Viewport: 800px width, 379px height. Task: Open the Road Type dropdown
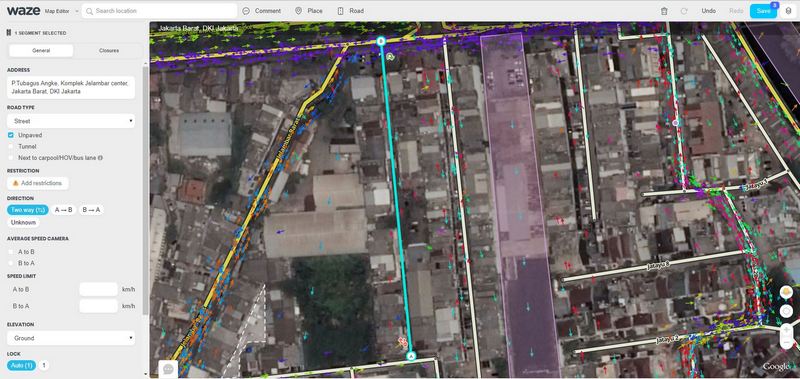pos(71,121)
